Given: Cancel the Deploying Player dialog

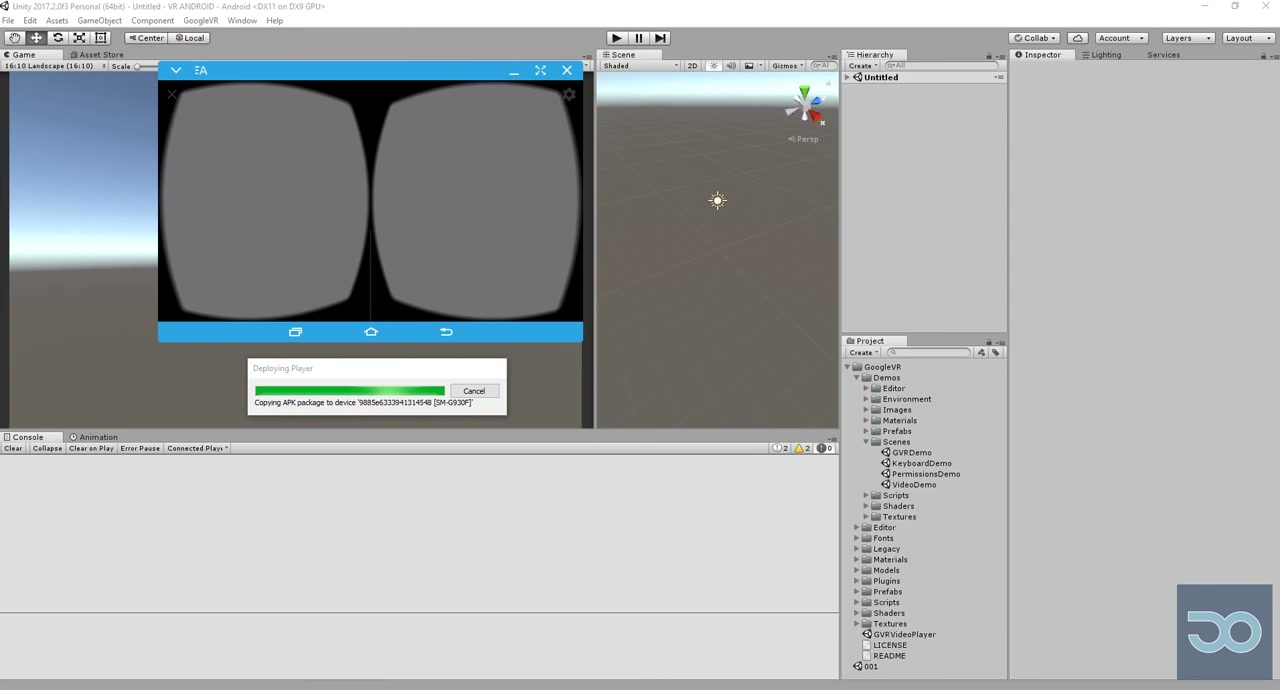Looking at the screenshot, I should coord(474,391).
